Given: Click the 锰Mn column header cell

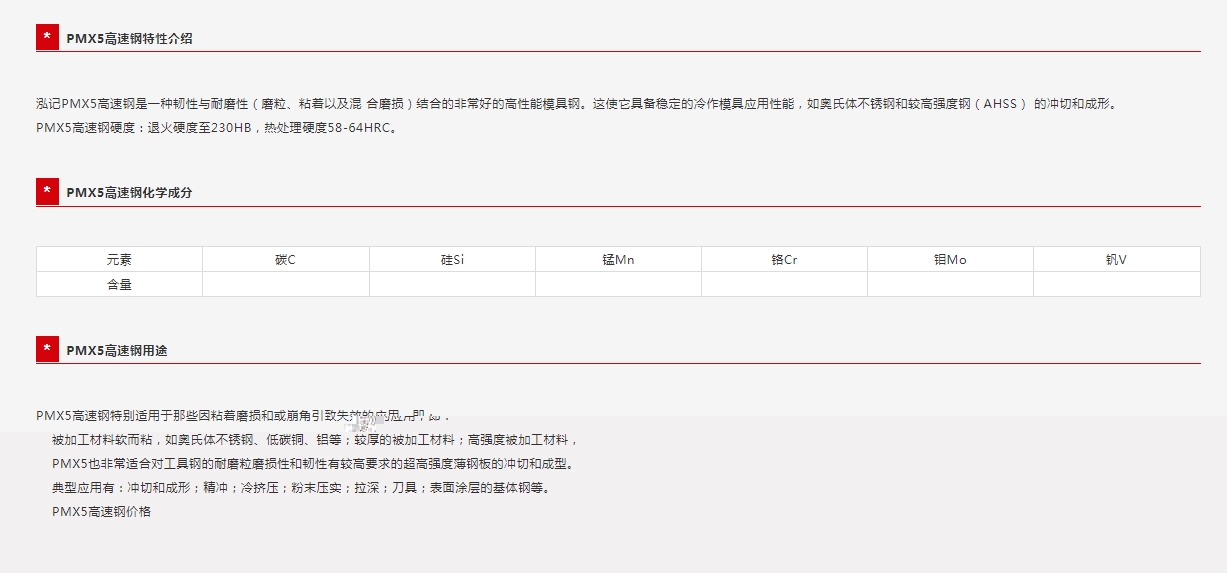Looking at the screenshot, I should click(618, 260).
